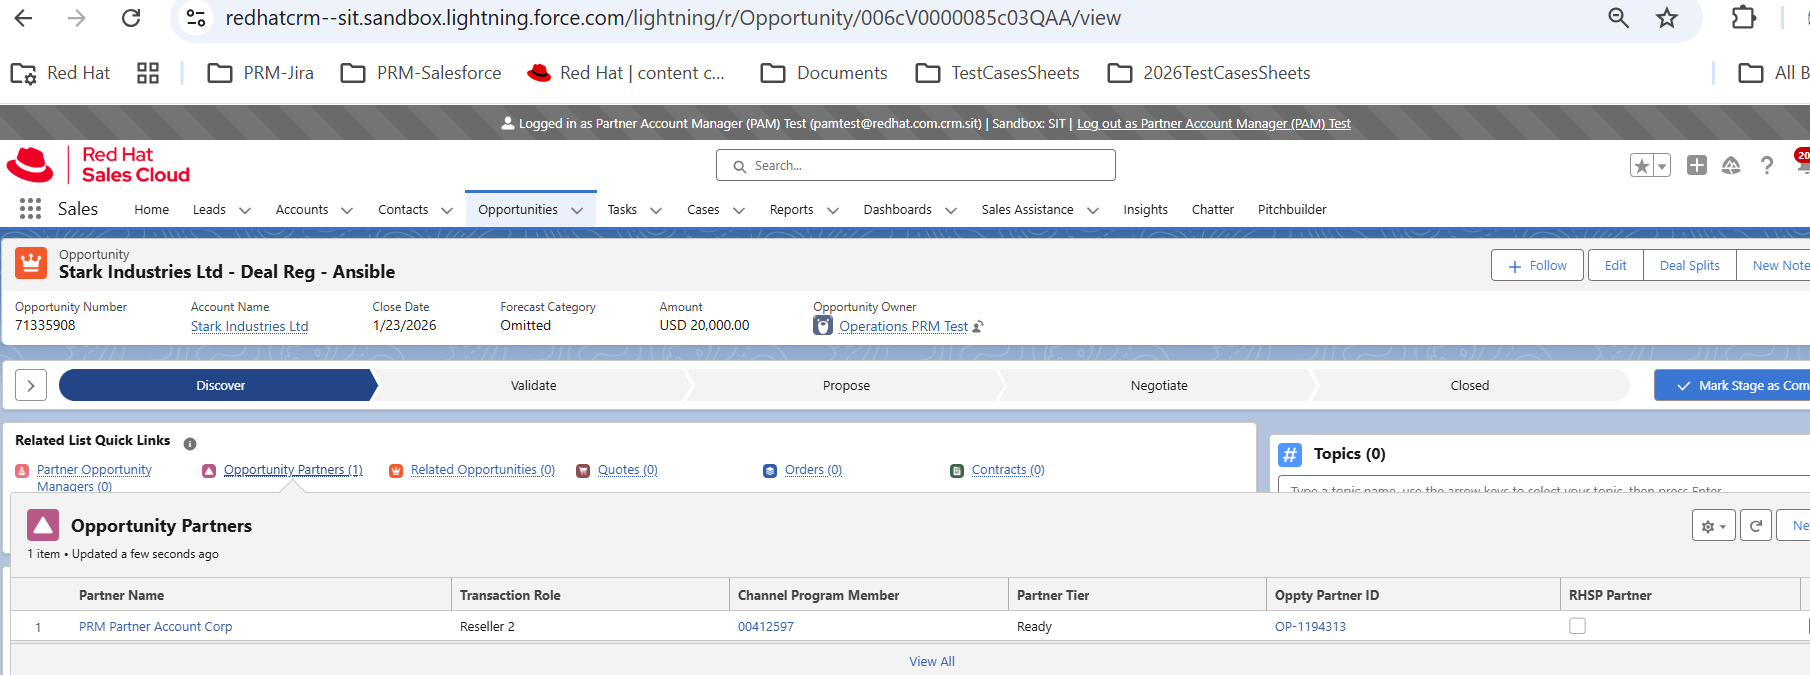Open the Salesforce App Launcher dots
The image size is (1810, 675).
(x=31, y=208)
